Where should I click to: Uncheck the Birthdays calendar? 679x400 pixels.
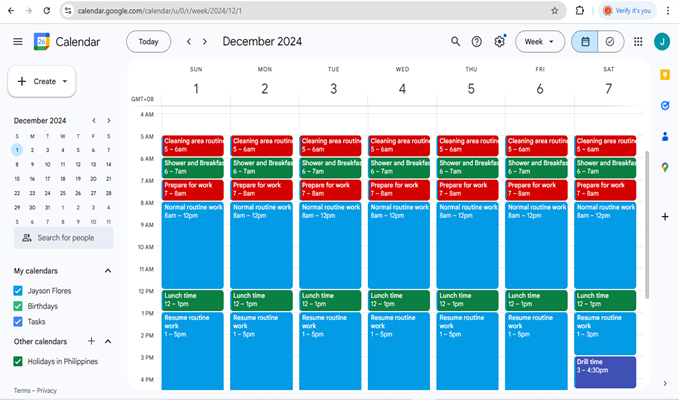(x=18, y=306)
